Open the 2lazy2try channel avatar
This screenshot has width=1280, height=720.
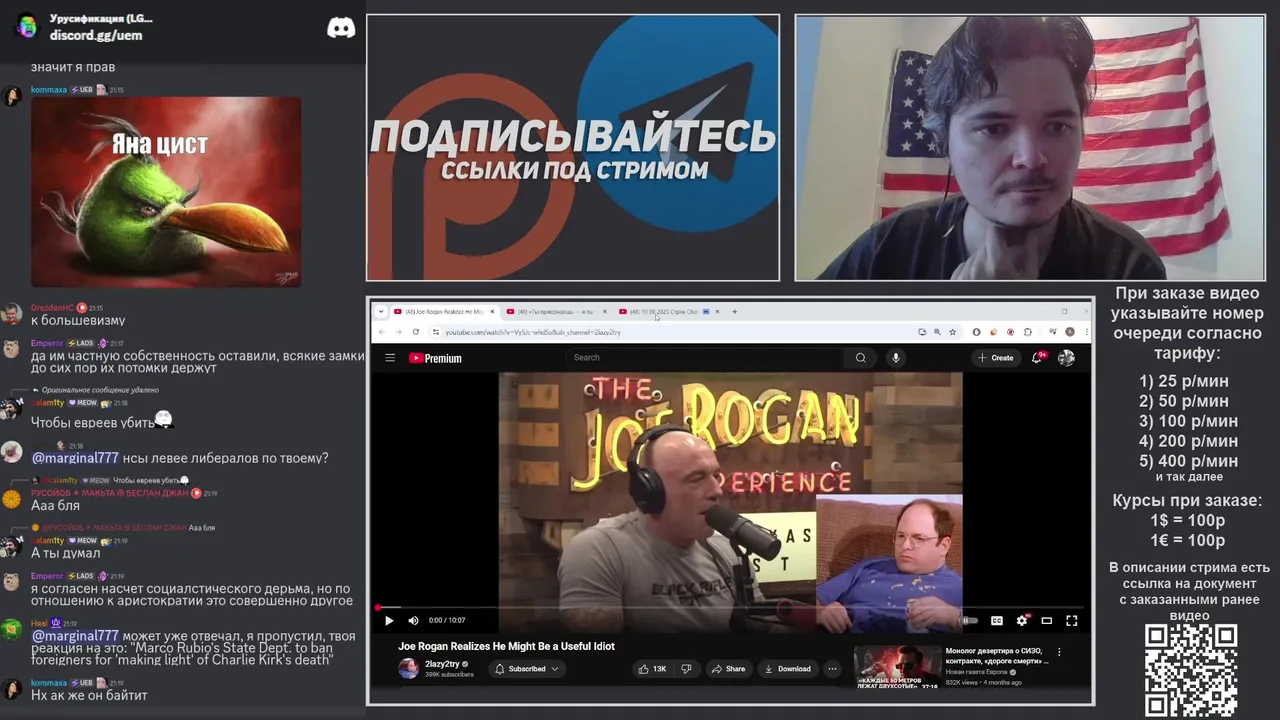pyautogui.click(x=409, y=669)
